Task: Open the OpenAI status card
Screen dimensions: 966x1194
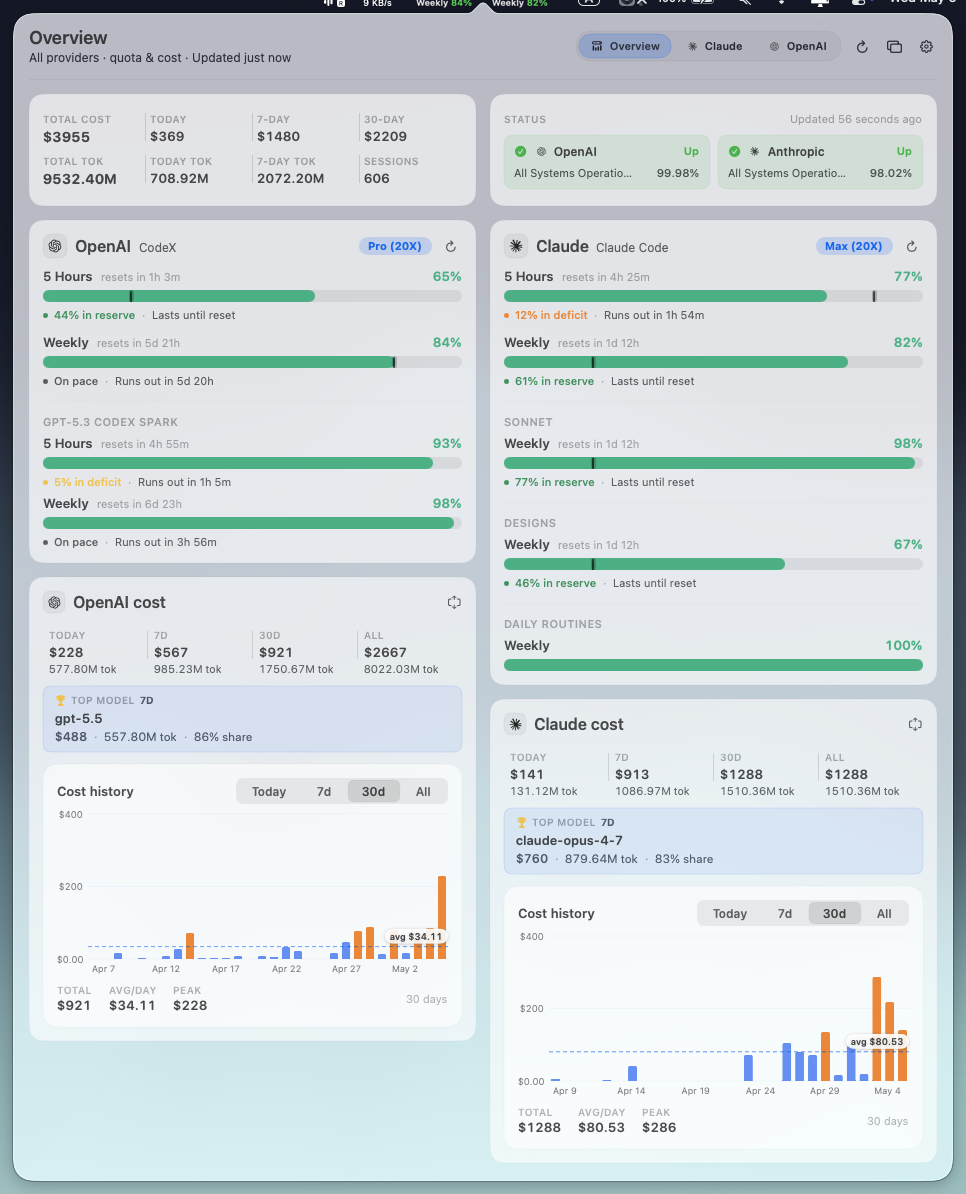Action: (x=607, y=162)
